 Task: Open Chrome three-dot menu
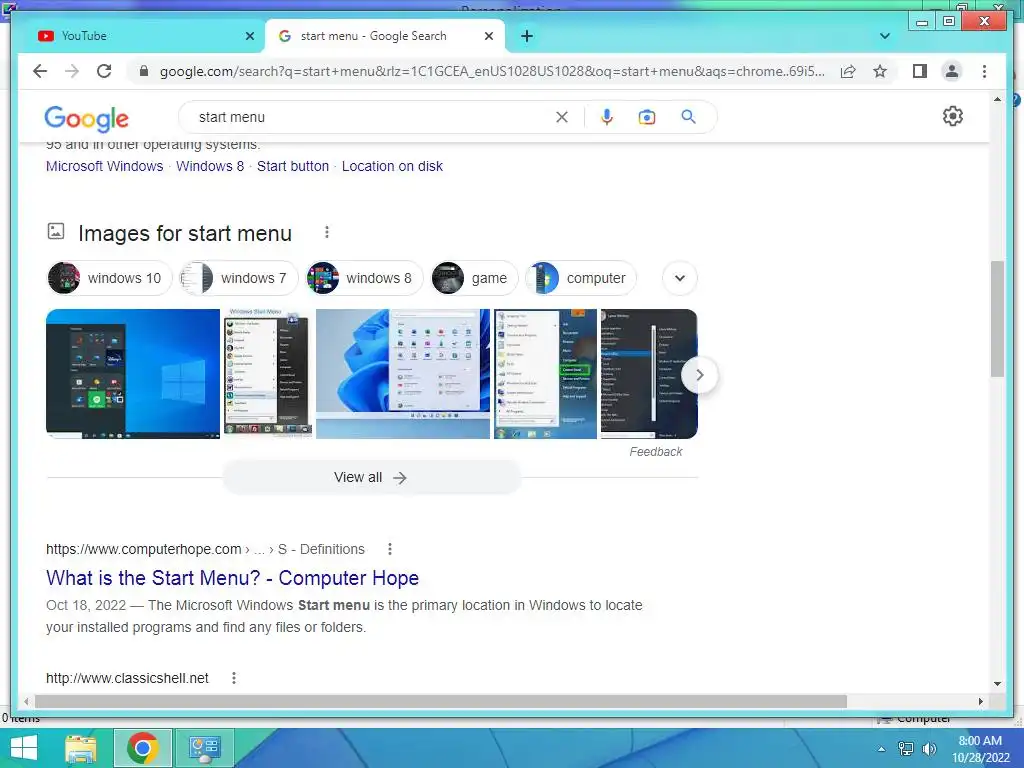(984, 71)
